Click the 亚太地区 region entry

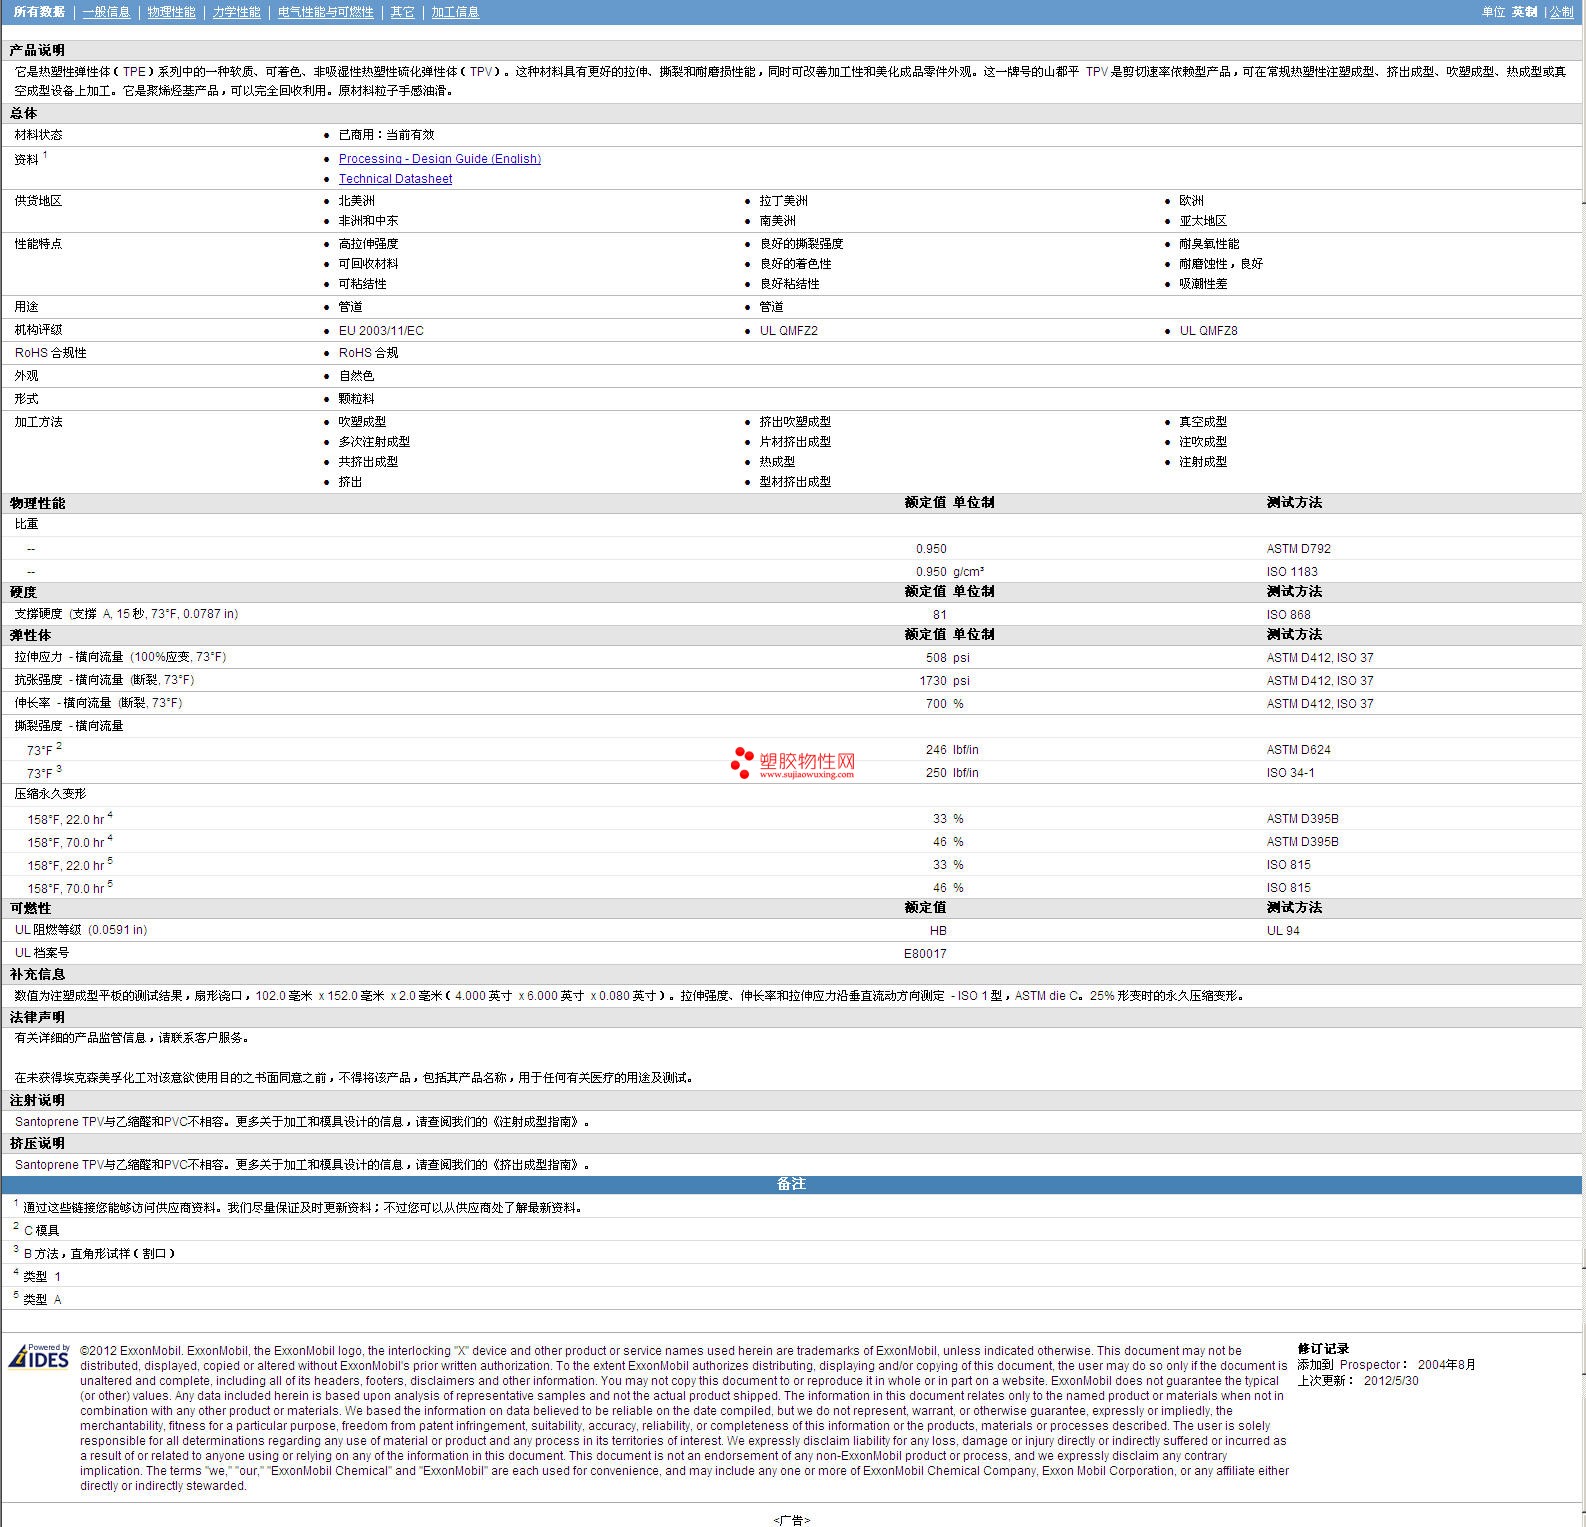point(1202,221)
